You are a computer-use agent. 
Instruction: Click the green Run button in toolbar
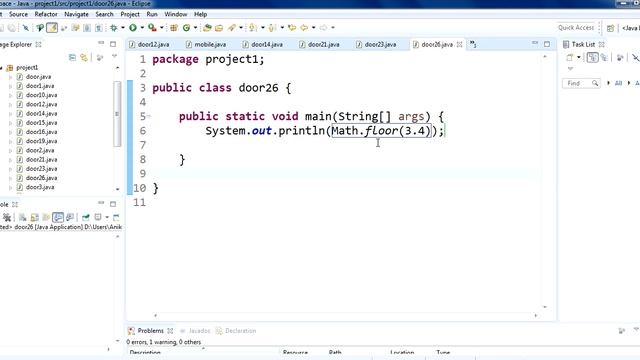(133, 28)
